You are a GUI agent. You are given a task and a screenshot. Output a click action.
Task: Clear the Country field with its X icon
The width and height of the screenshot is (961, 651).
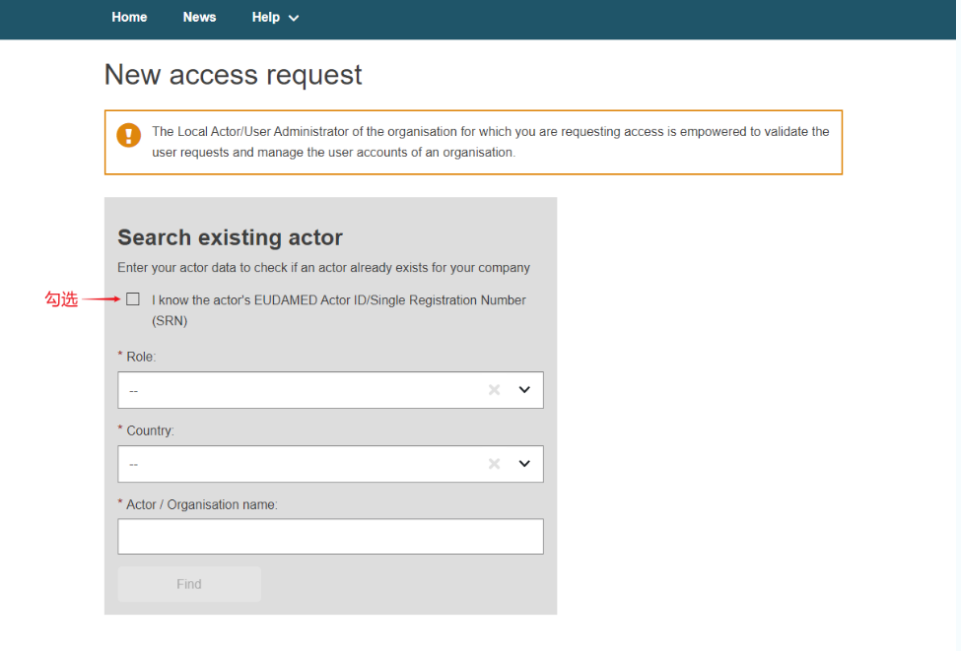[x=494, y=464]
